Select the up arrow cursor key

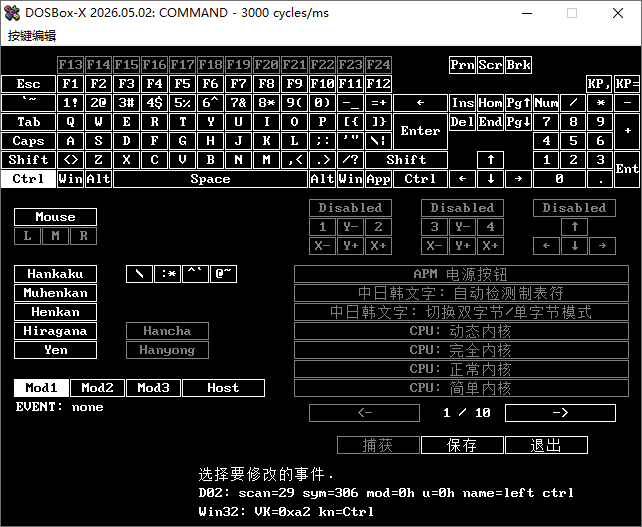click(x=491, y=160)
